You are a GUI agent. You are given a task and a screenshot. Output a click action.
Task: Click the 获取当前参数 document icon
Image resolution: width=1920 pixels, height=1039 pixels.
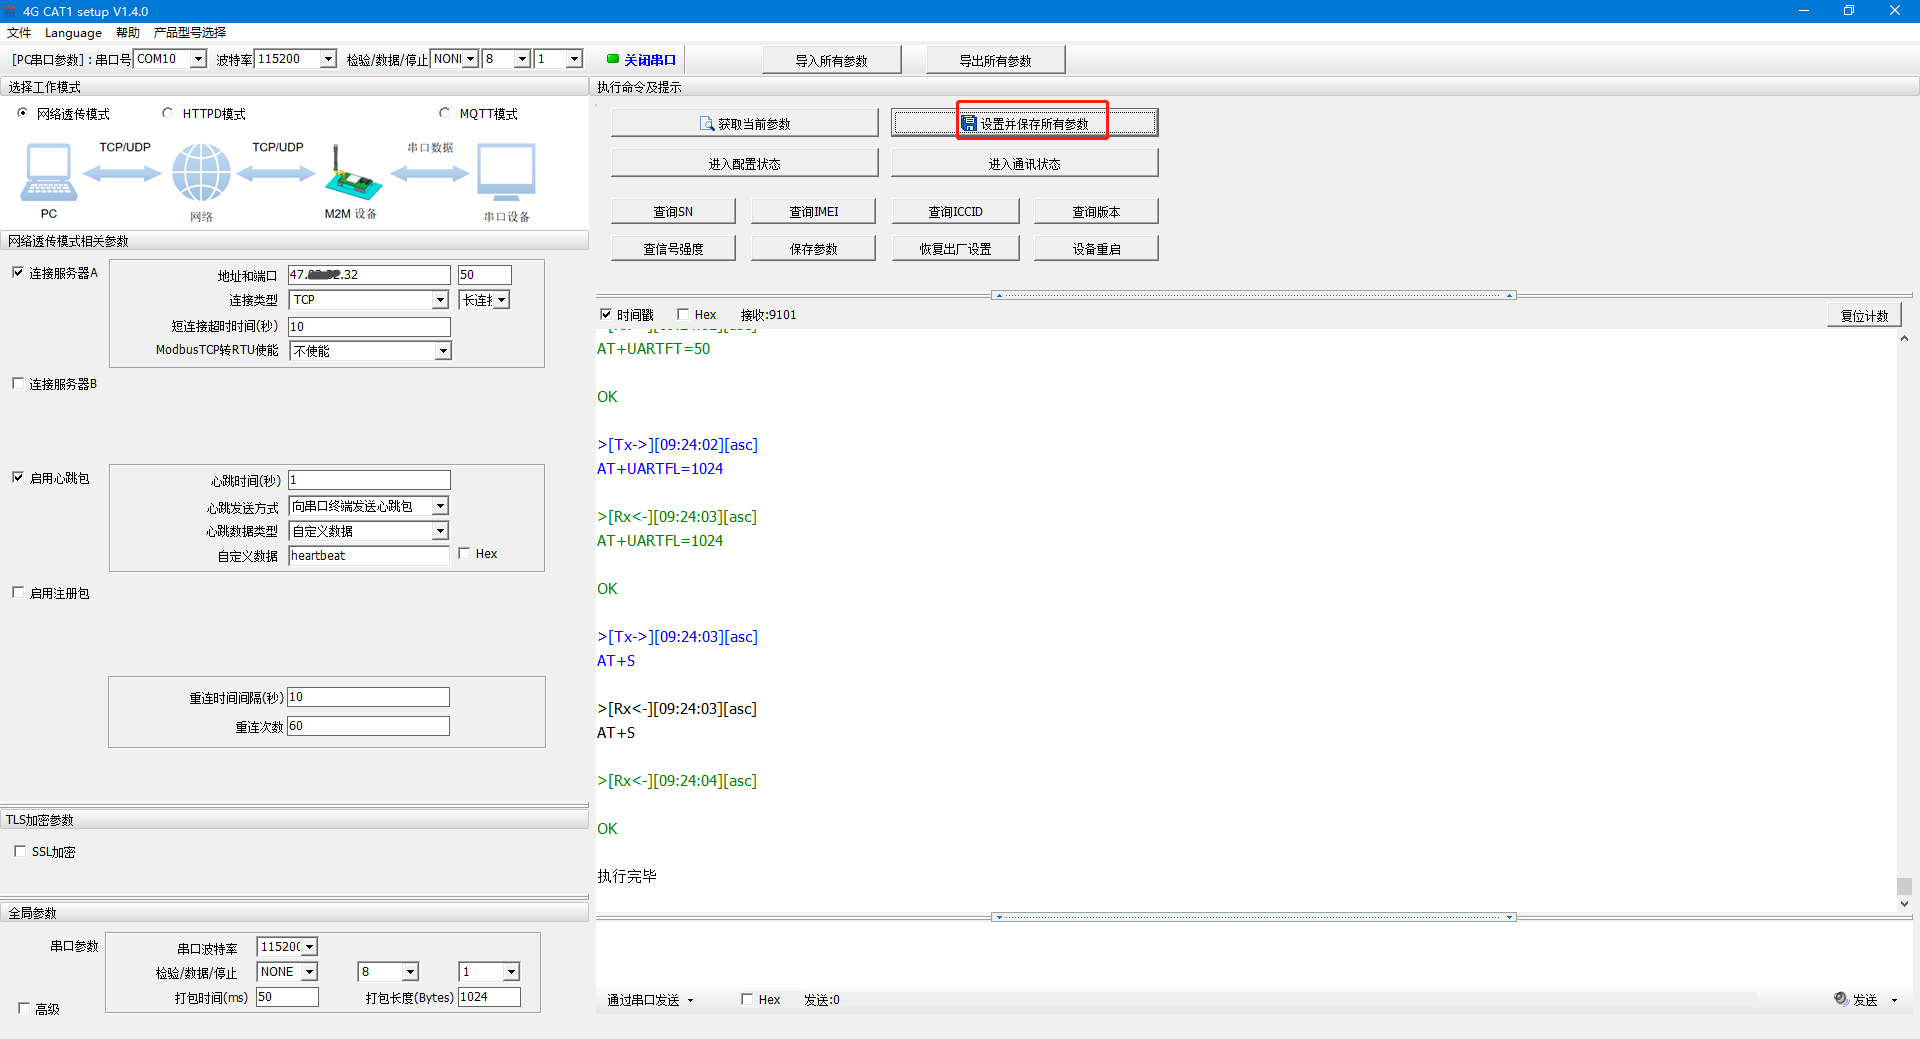[707, 124]
